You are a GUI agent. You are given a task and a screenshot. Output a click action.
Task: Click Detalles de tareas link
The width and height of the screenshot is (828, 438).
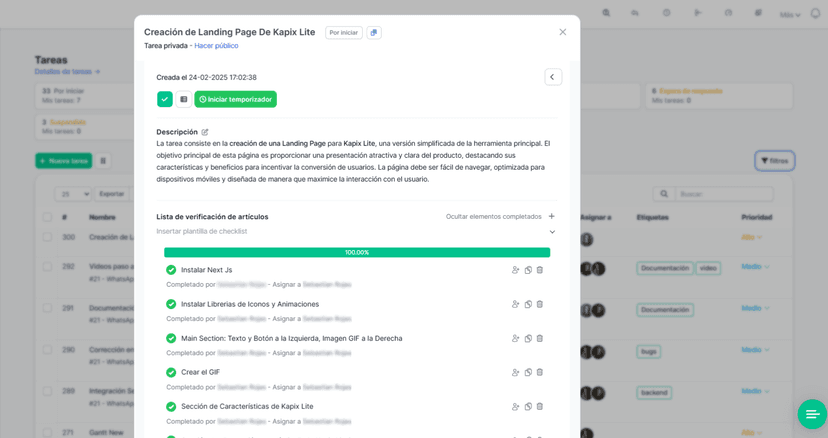pos(67,71)
